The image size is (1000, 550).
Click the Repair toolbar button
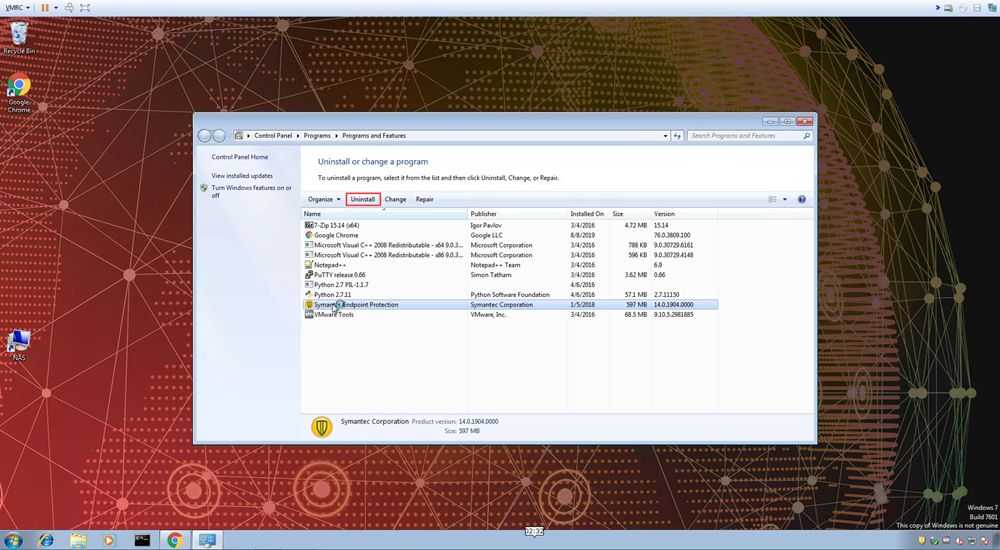tap(424, 199)
